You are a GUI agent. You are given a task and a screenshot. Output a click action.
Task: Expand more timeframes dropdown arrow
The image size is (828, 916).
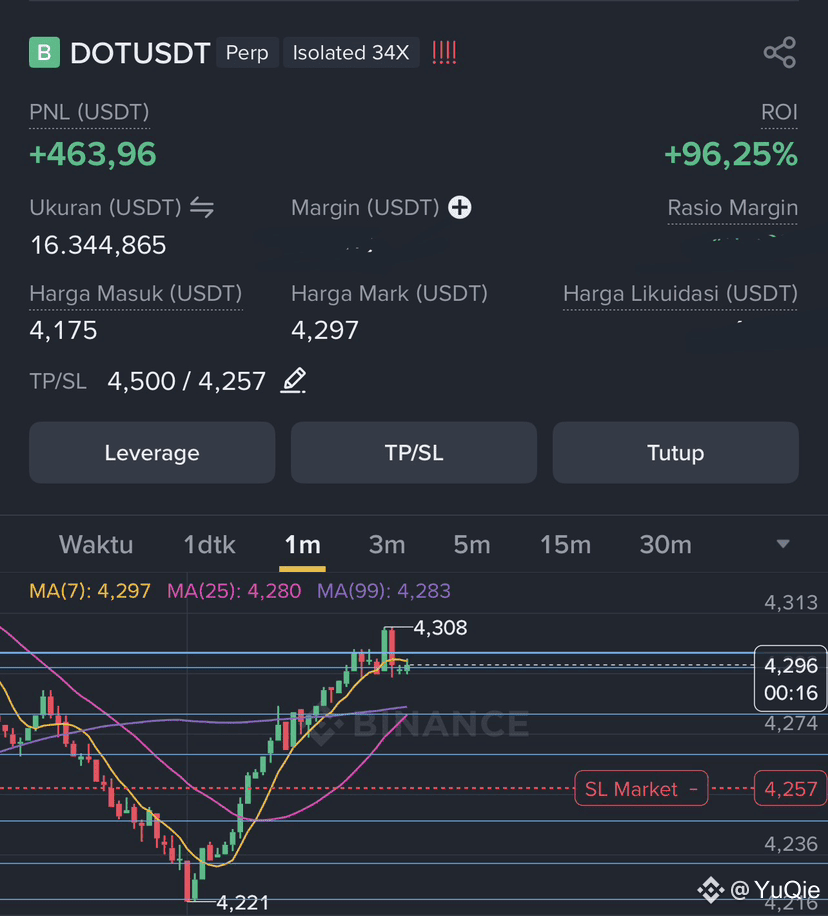point(783,544)
